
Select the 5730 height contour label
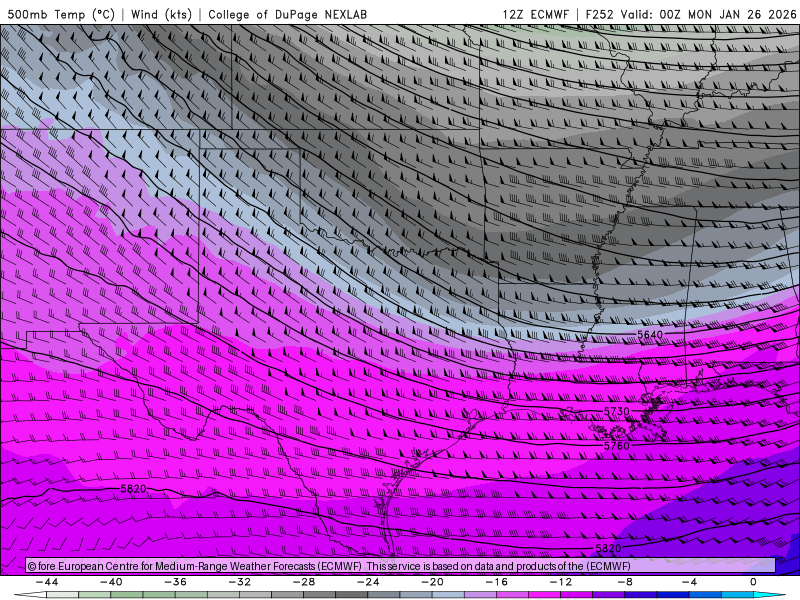point(616,411)
